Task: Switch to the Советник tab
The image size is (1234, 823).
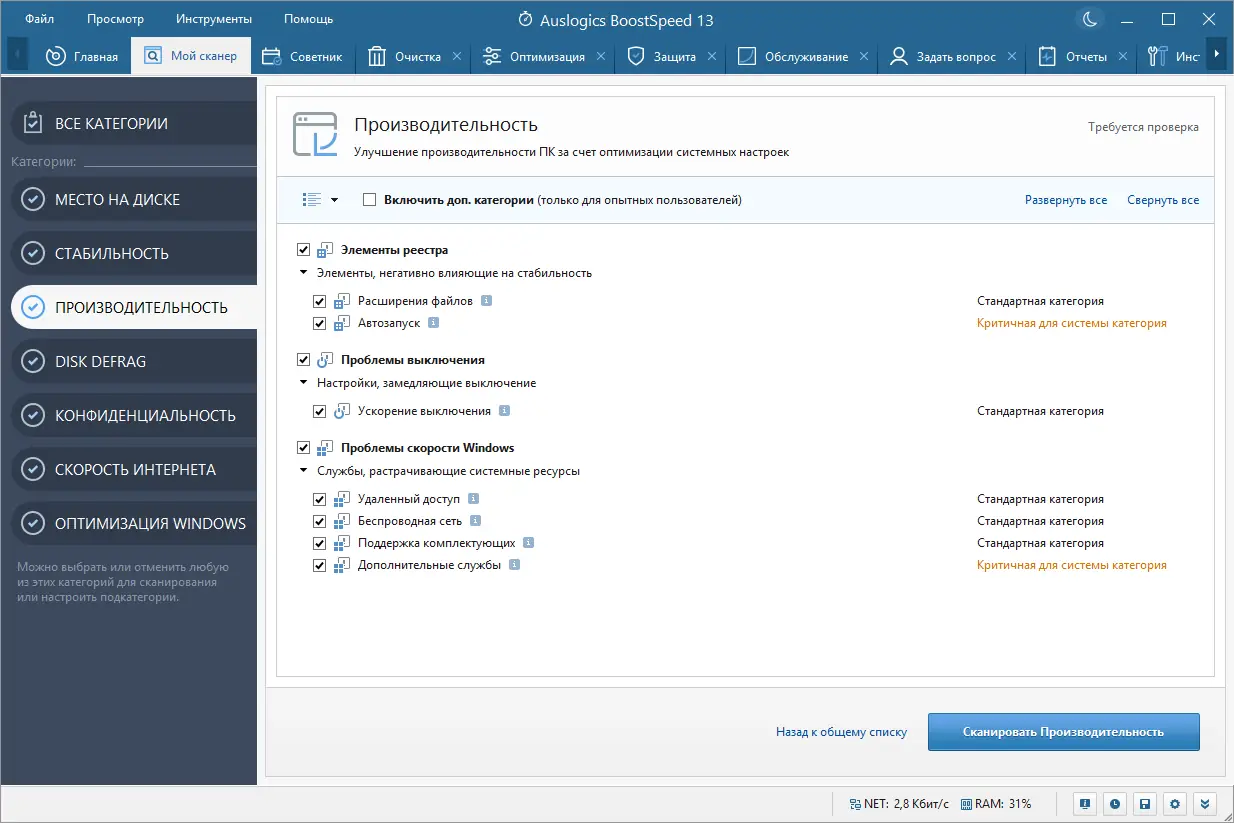Action: tap(304, 57)
